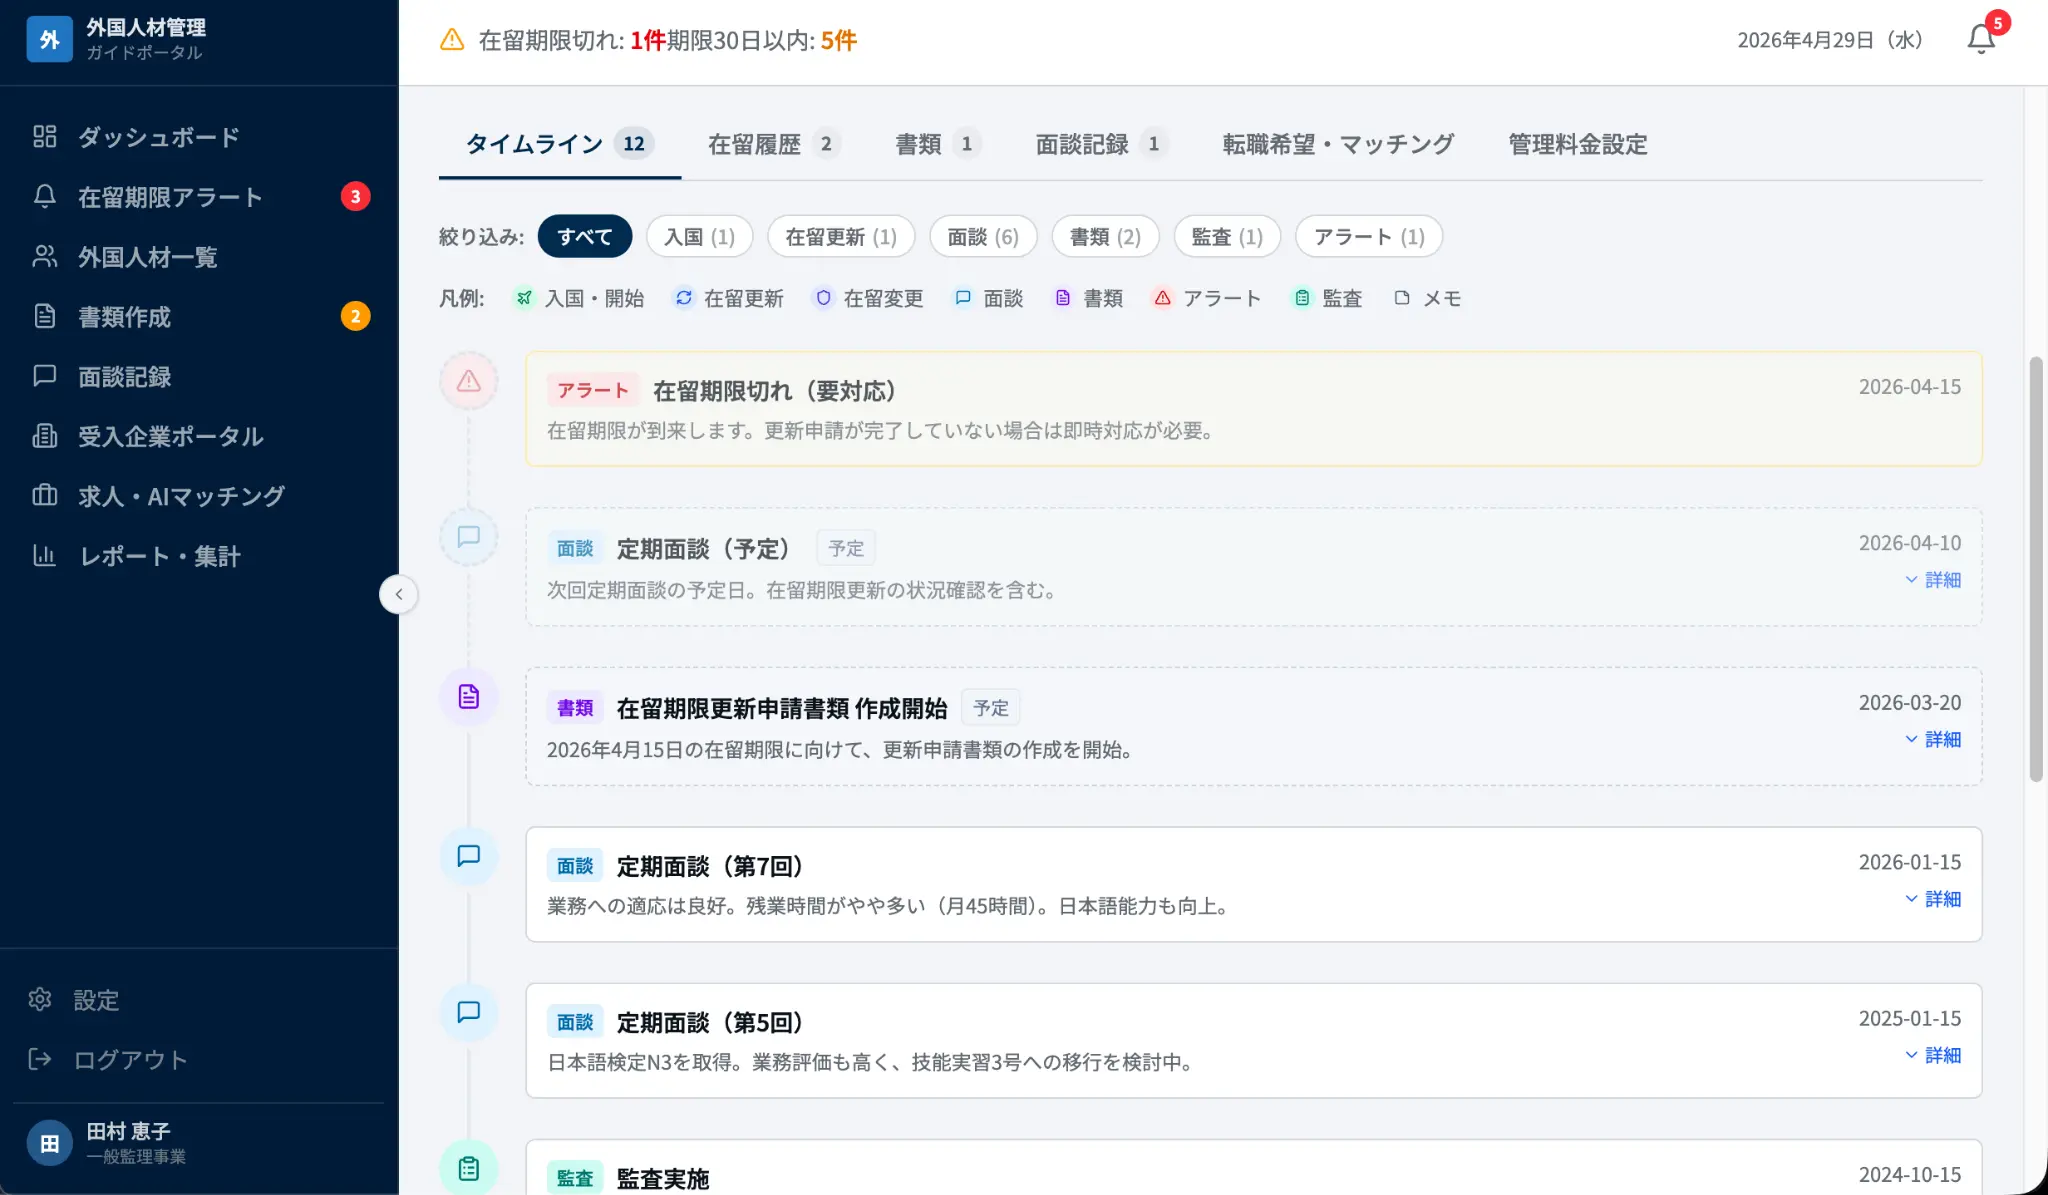Screen dimensions: 2048x1195
Task: Click the date 2026-04-15
Action: (1910, 387)
